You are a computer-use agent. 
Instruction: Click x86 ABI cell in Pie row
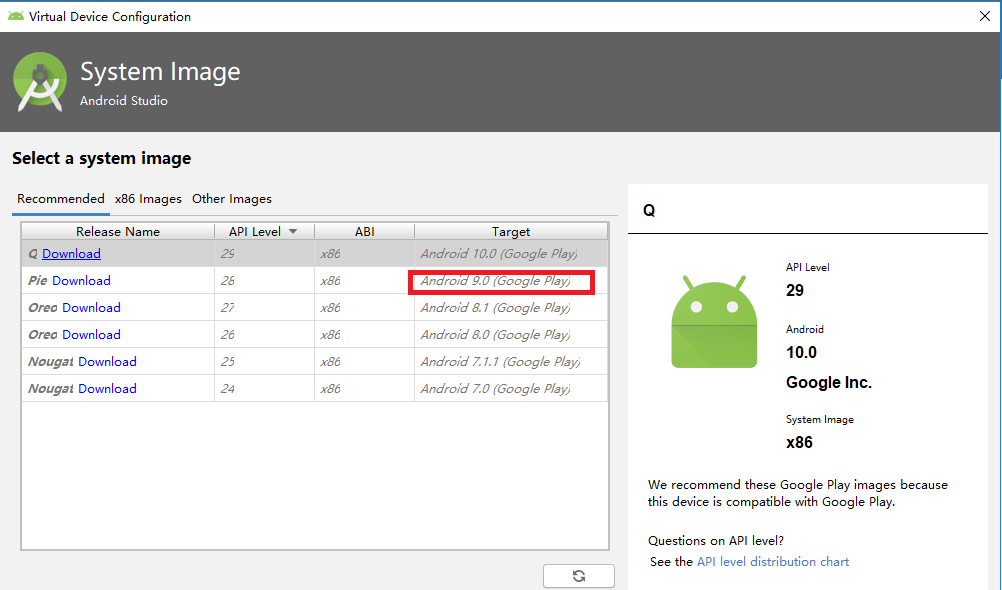coord(364,281)
